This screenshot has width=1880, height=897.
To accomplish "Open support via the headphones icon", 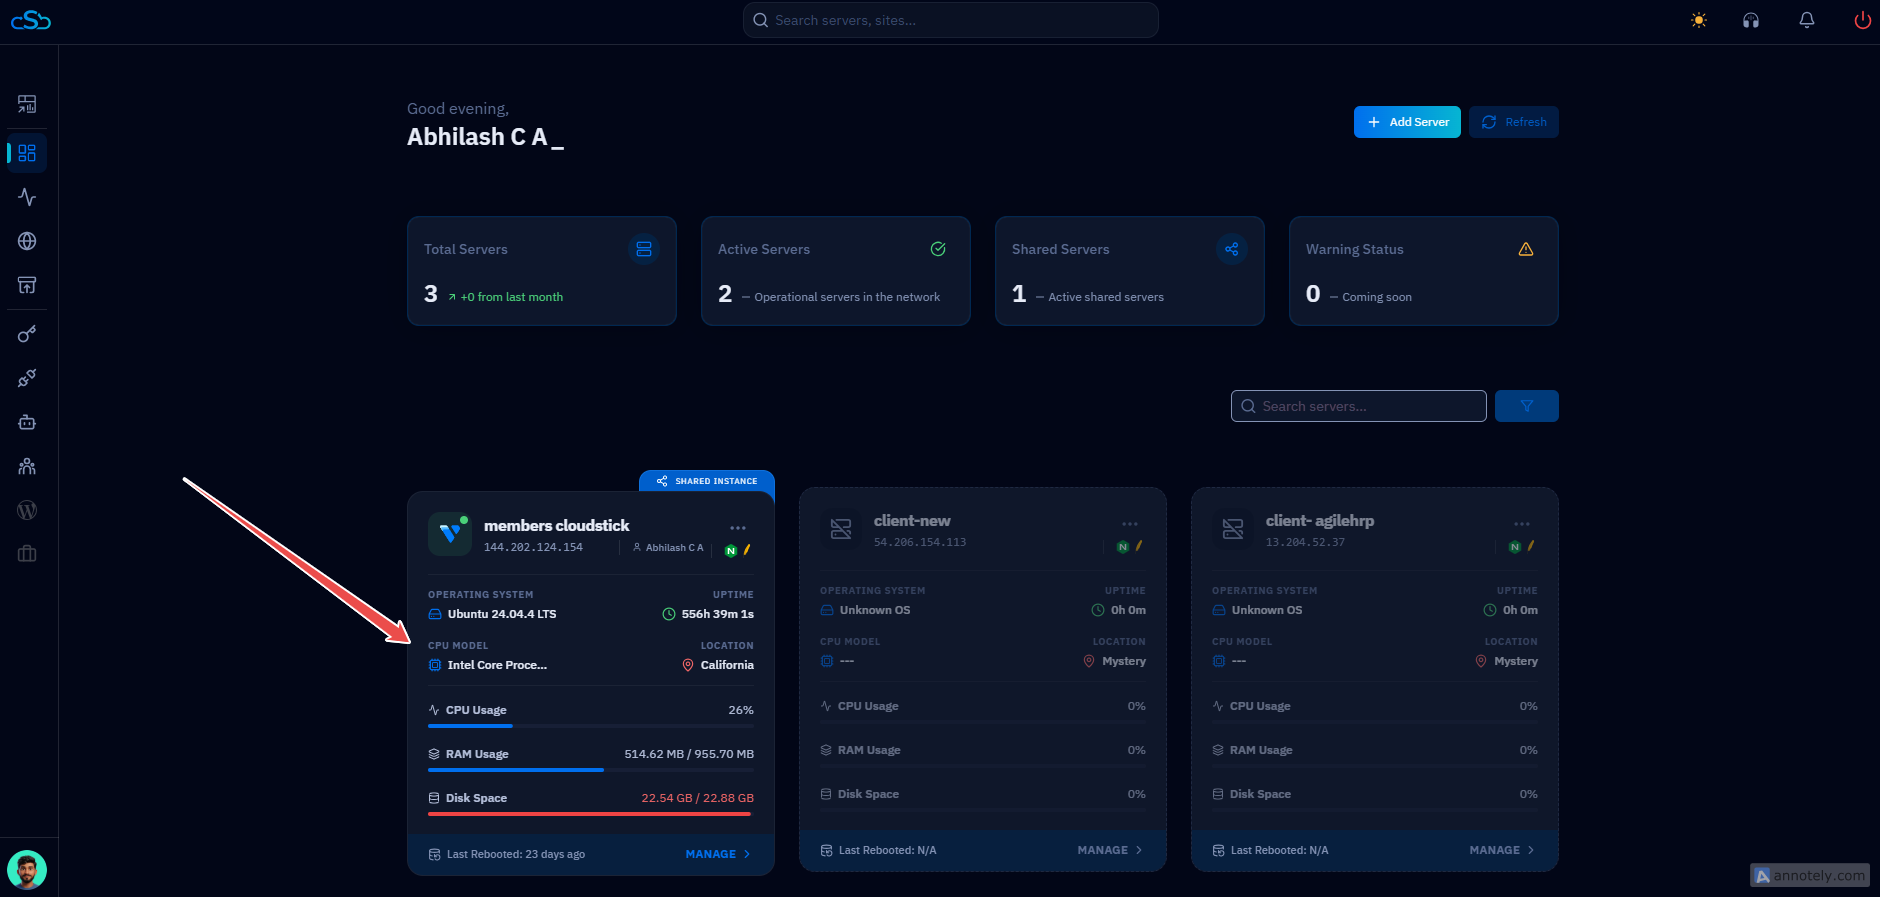I will click(1751, 20).
